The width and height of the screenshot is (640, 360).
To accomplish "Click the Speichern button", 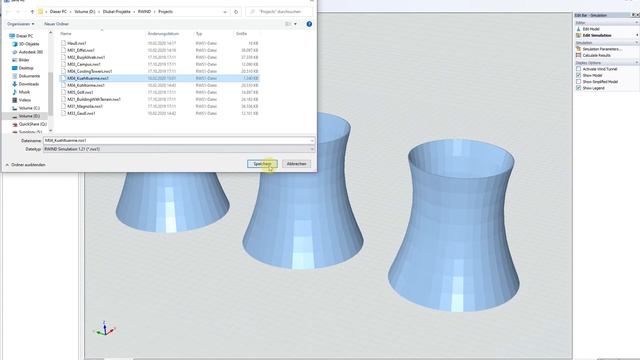I will [x=262, y=164].
